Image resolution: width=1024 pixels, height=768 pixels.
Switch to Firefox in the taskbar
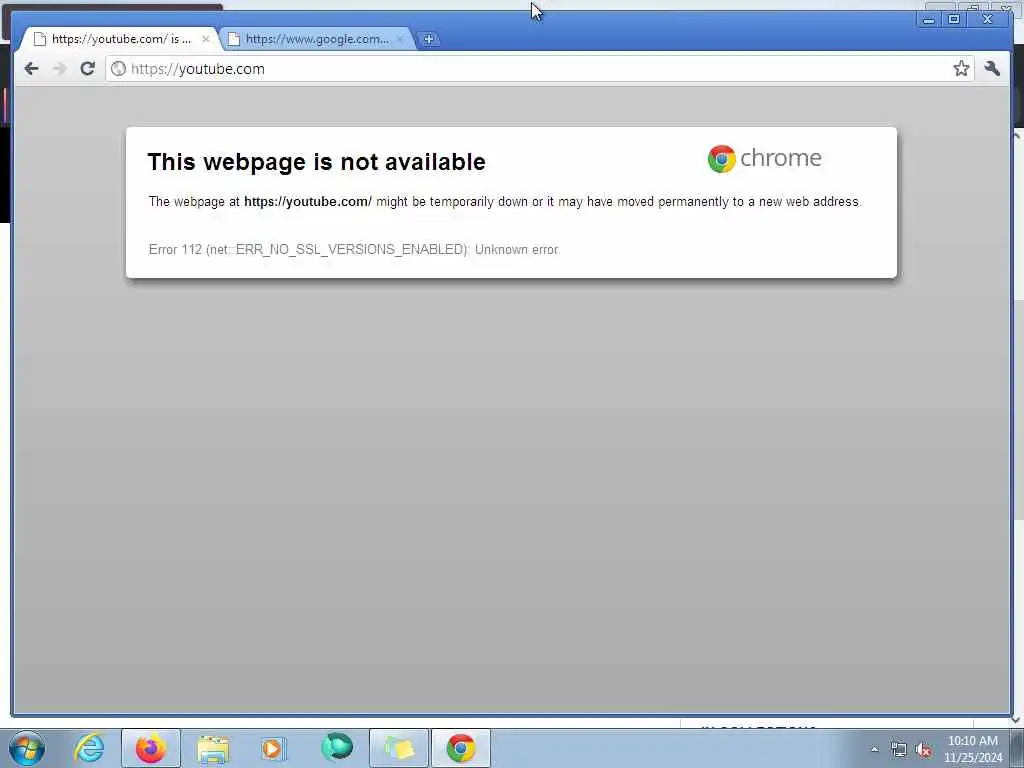[x=151, y=748]
